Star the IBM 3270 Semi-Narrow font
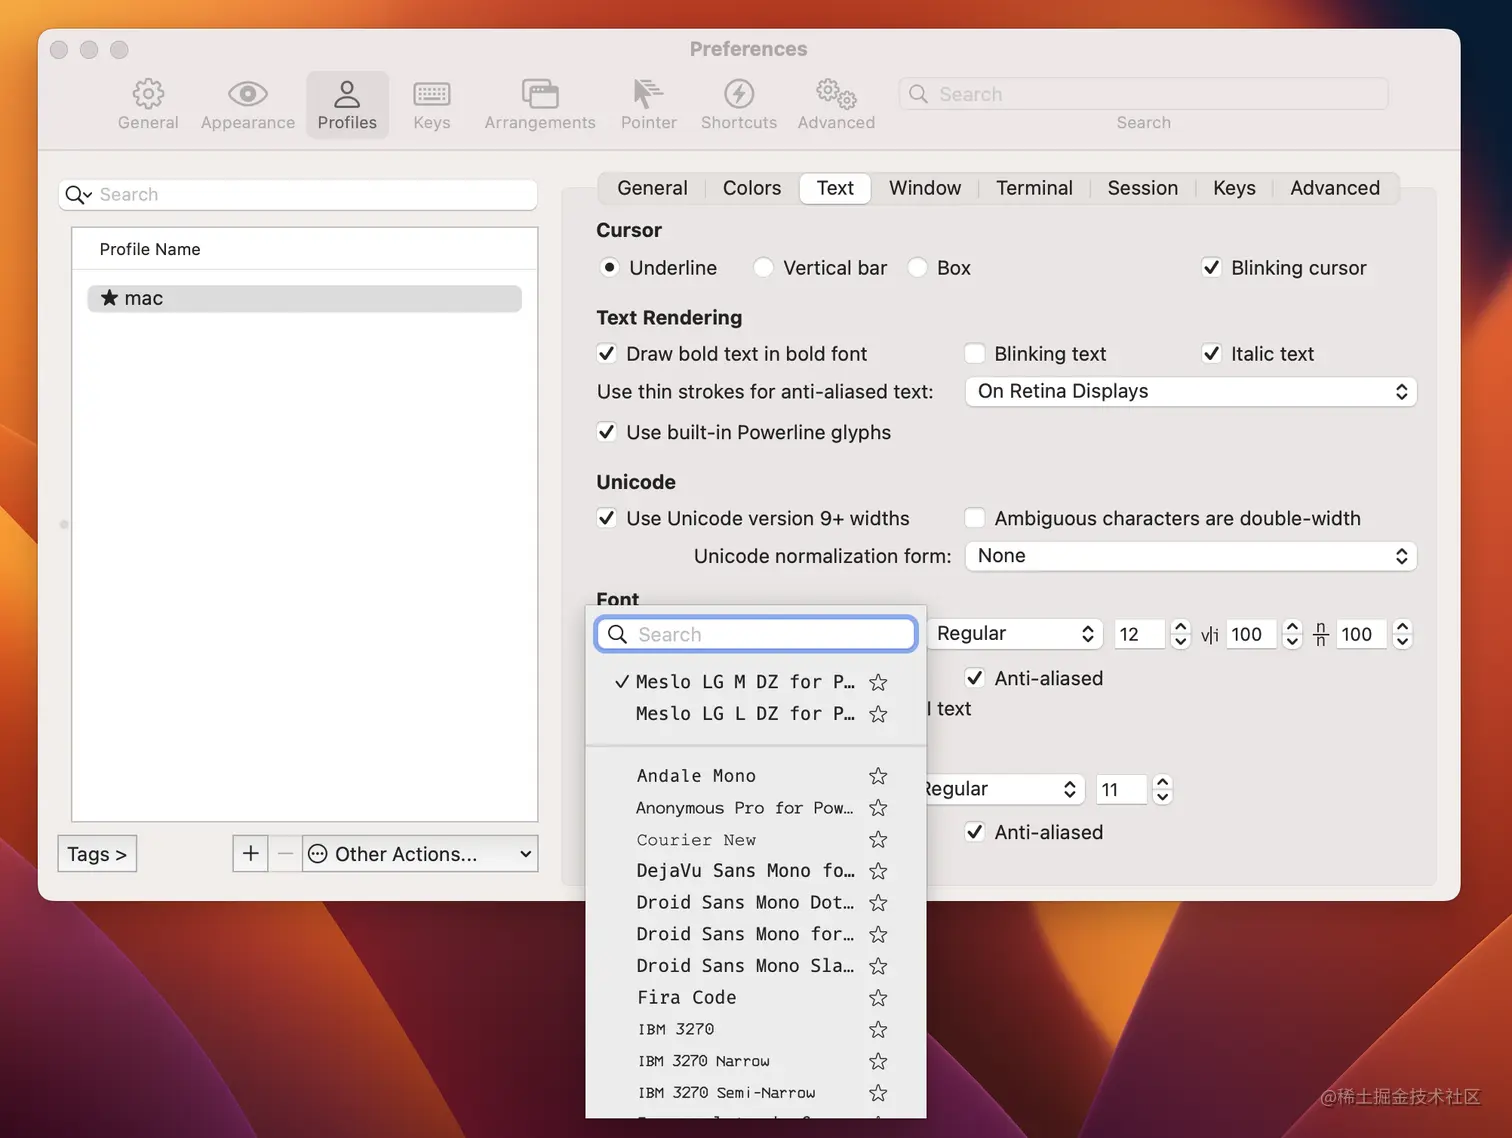The width and height of the screenshot is (1512, 1138). coord(878,1093)
